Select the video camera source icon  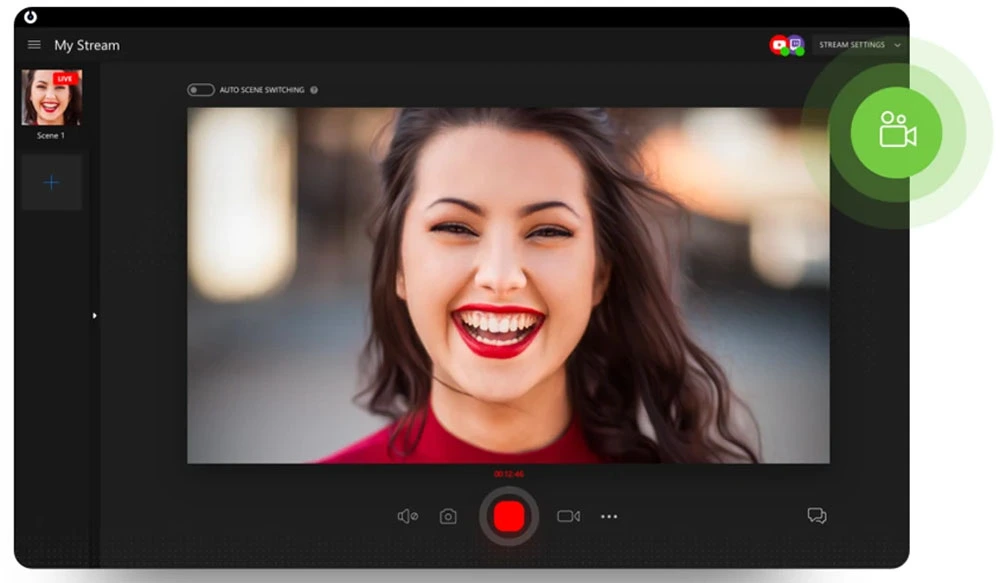point(569,515)
